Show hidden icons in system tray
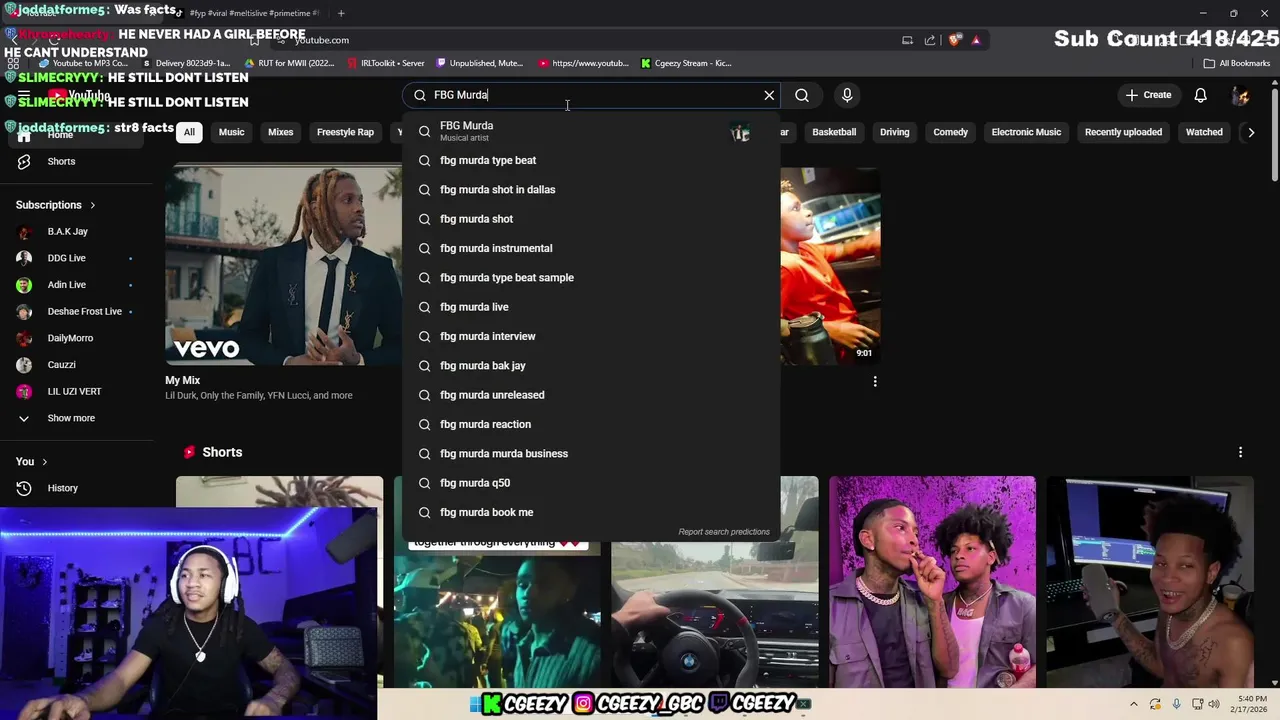Screen dimensions: 1280x720 pyautogui.click(x=1133, y=704)
